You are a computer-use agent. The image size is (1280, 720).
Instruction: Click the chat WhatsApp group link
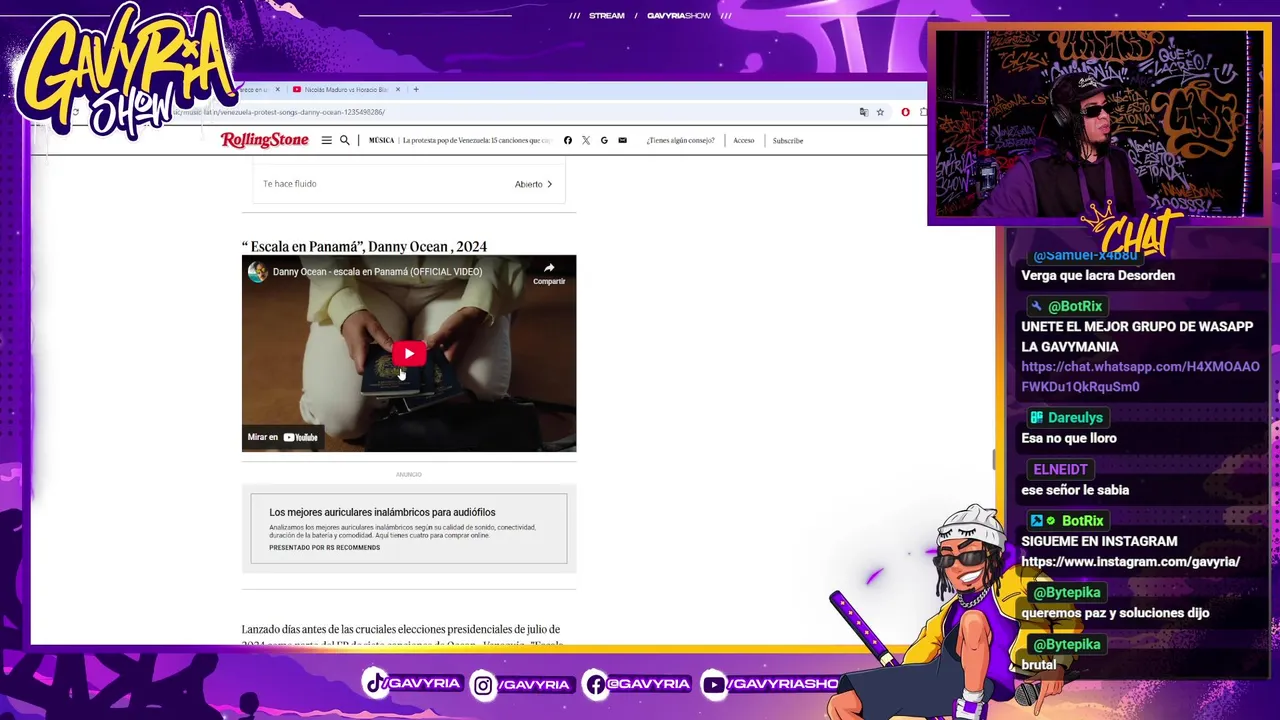(1140, 377)
